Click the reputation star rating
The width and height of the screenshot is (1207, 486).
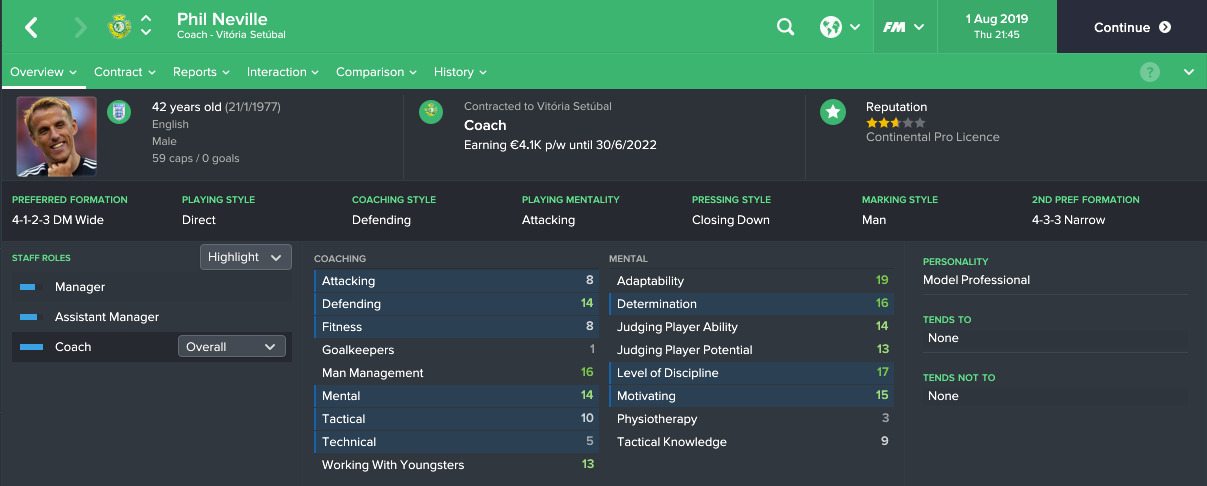(x=896, y=122)
